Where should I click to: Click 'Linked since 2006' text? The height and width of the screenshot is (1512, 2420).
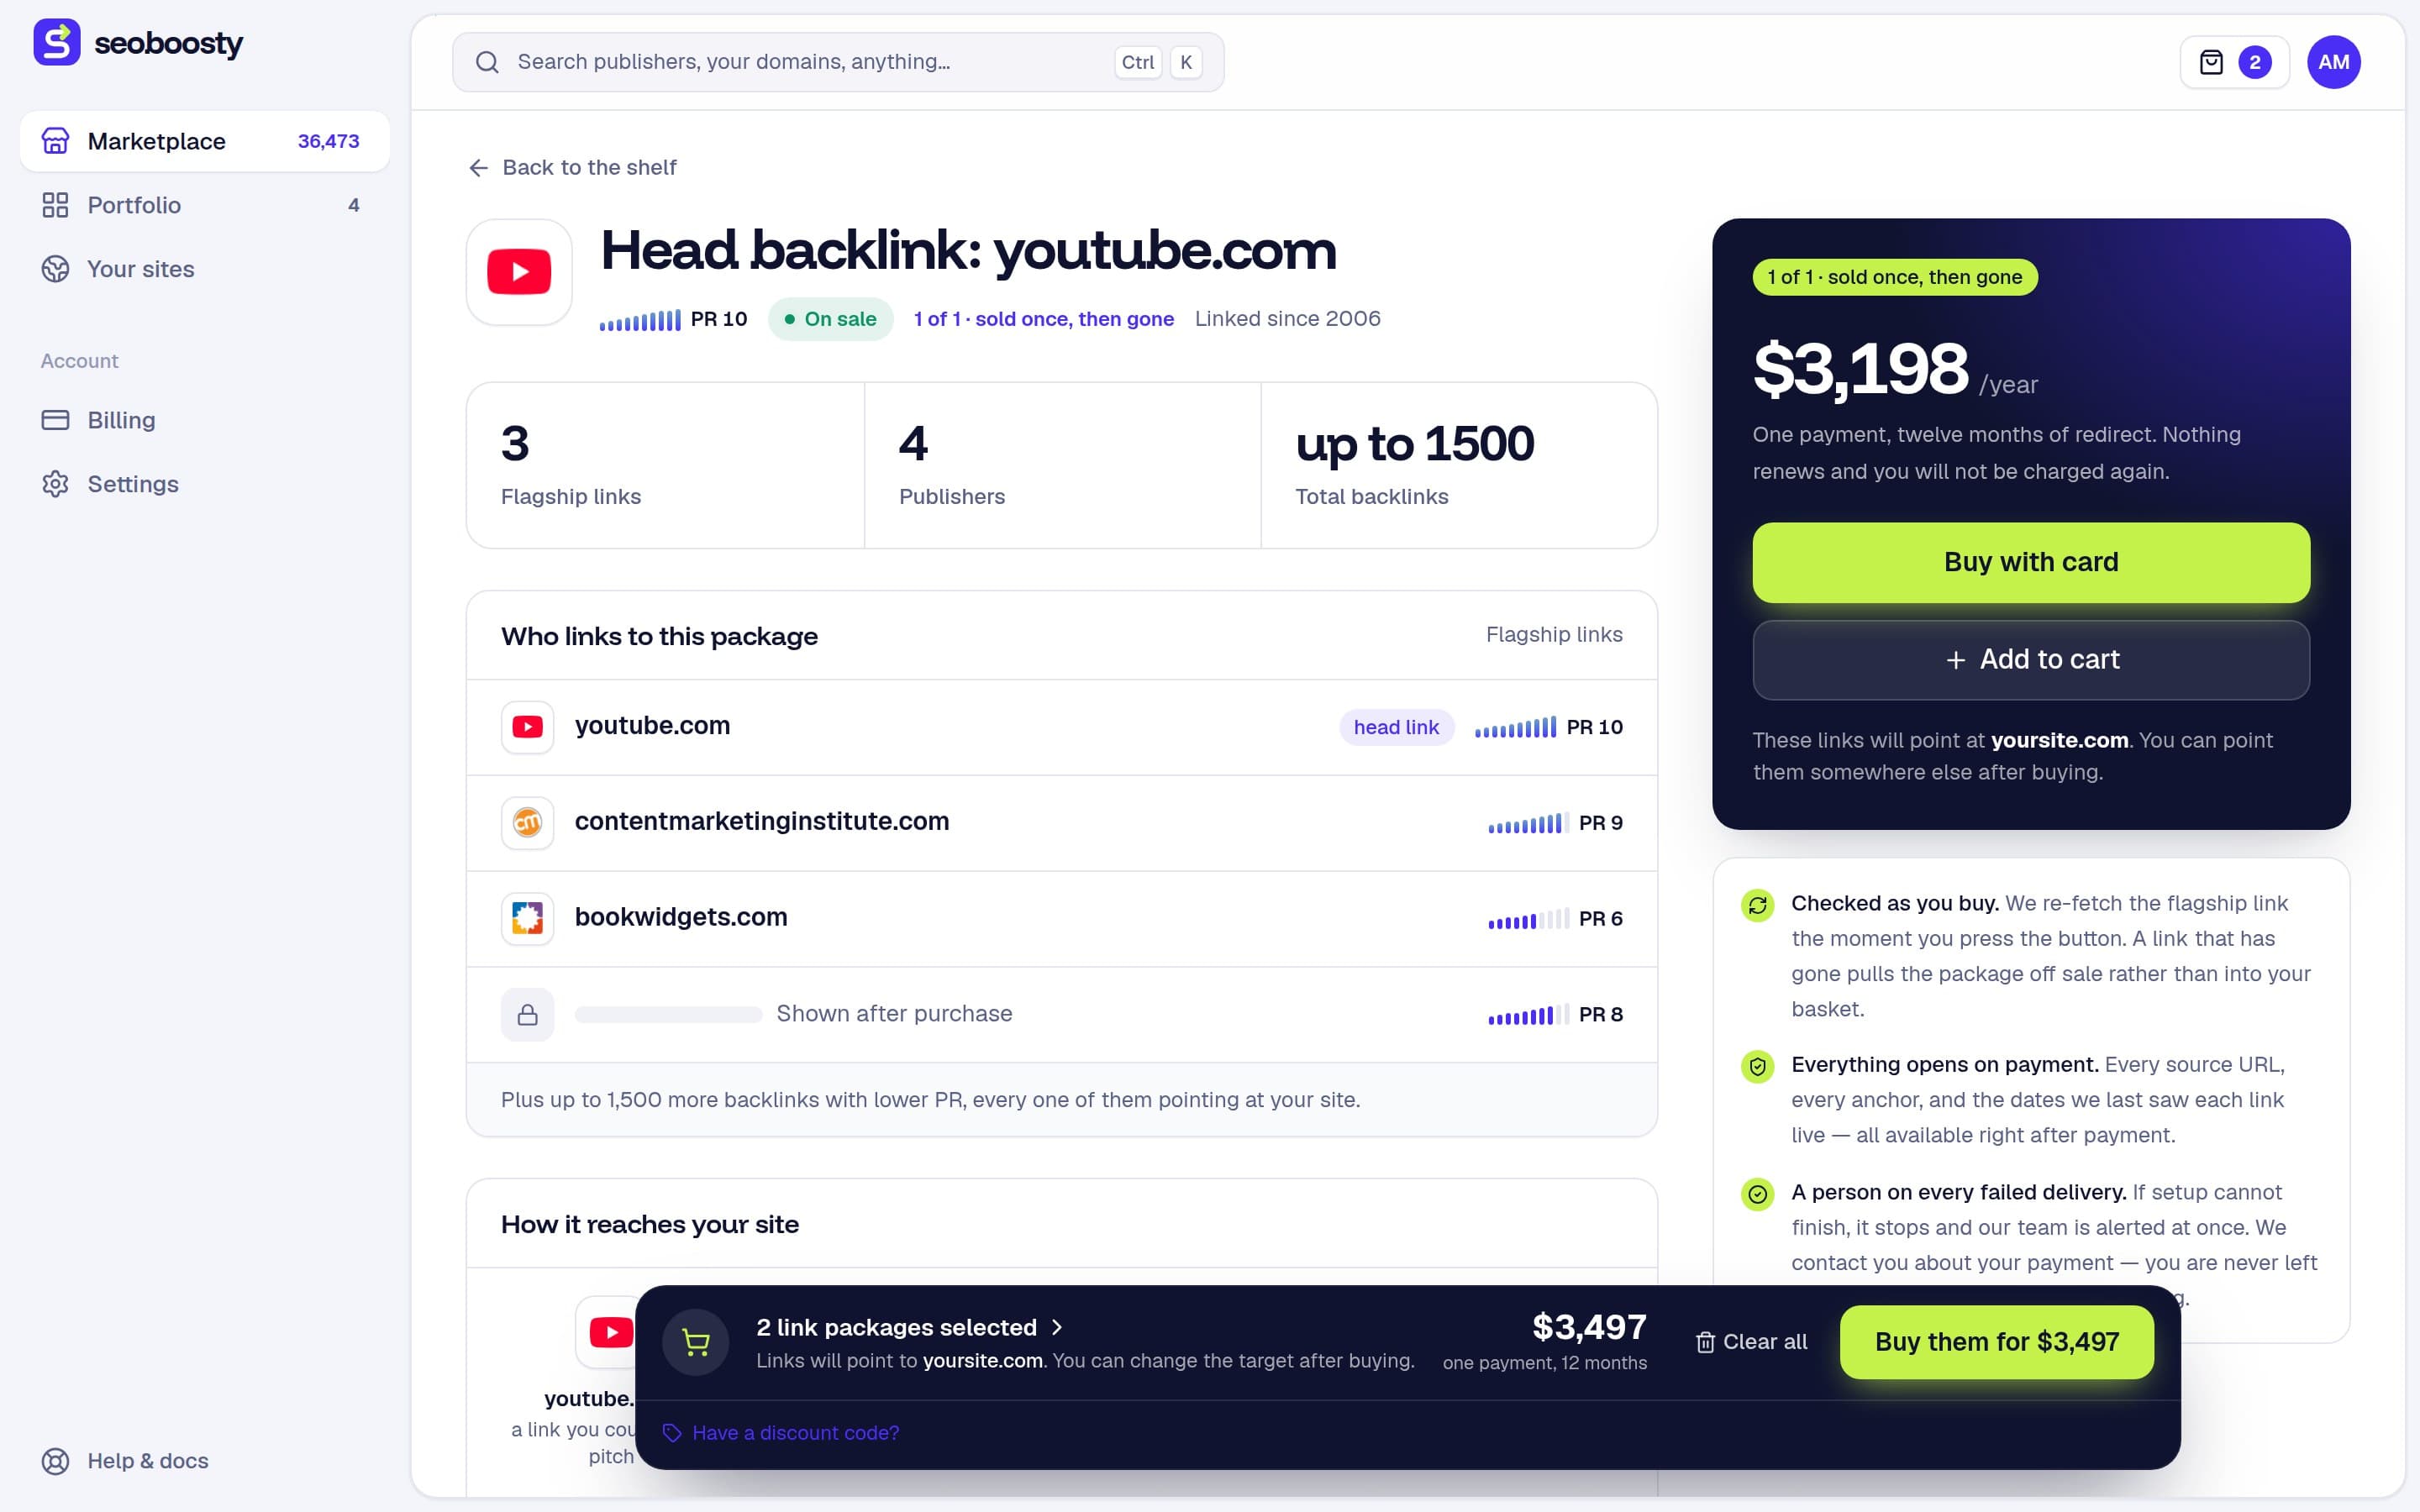(x=1287, y=319)
